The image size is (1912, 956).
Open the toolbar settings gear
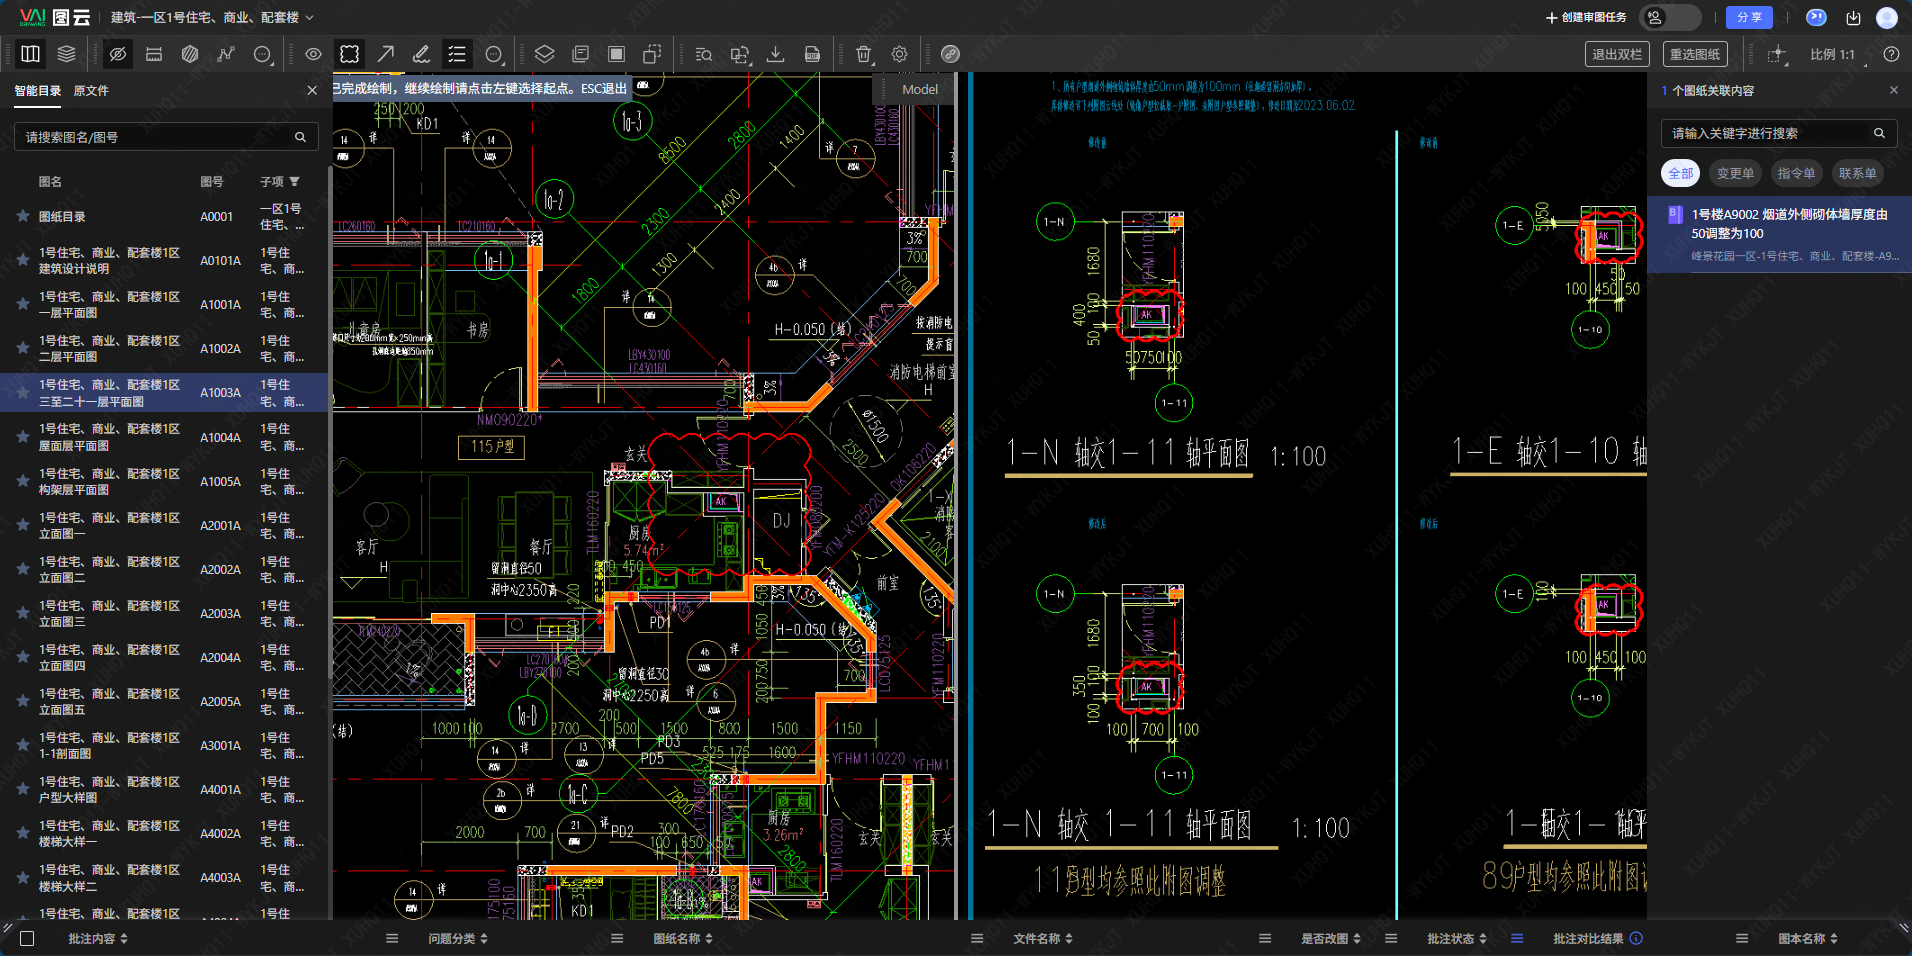[899, 54]
